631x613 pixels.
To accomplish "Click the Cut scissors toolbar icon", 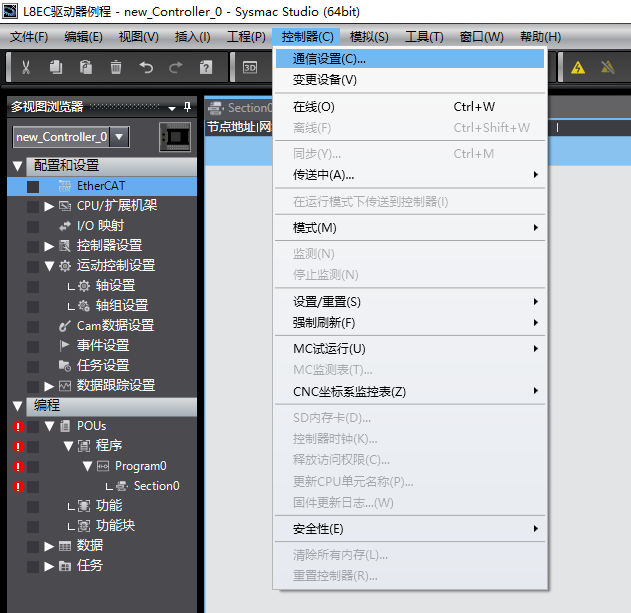I will pyautogui.click(x=26, y=67).
